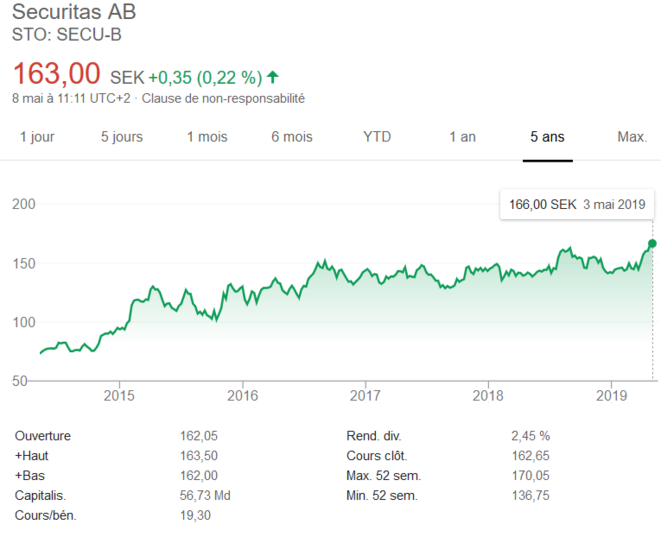Image resolution: width=661 pixels, height=537 pixels.
Task: Click the 2016 x-axis label
Action: tap(242, 396)
